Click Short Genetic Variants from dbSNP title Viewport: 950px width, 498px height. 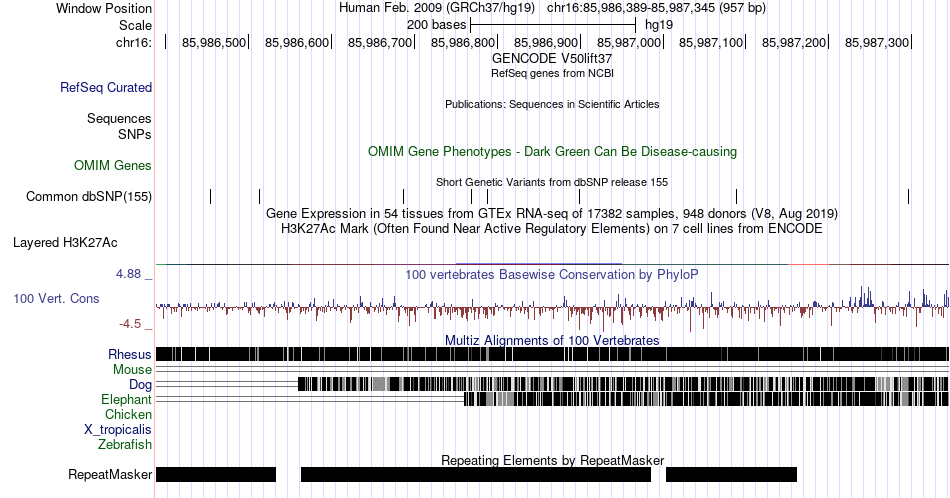[x=552, y=182]
